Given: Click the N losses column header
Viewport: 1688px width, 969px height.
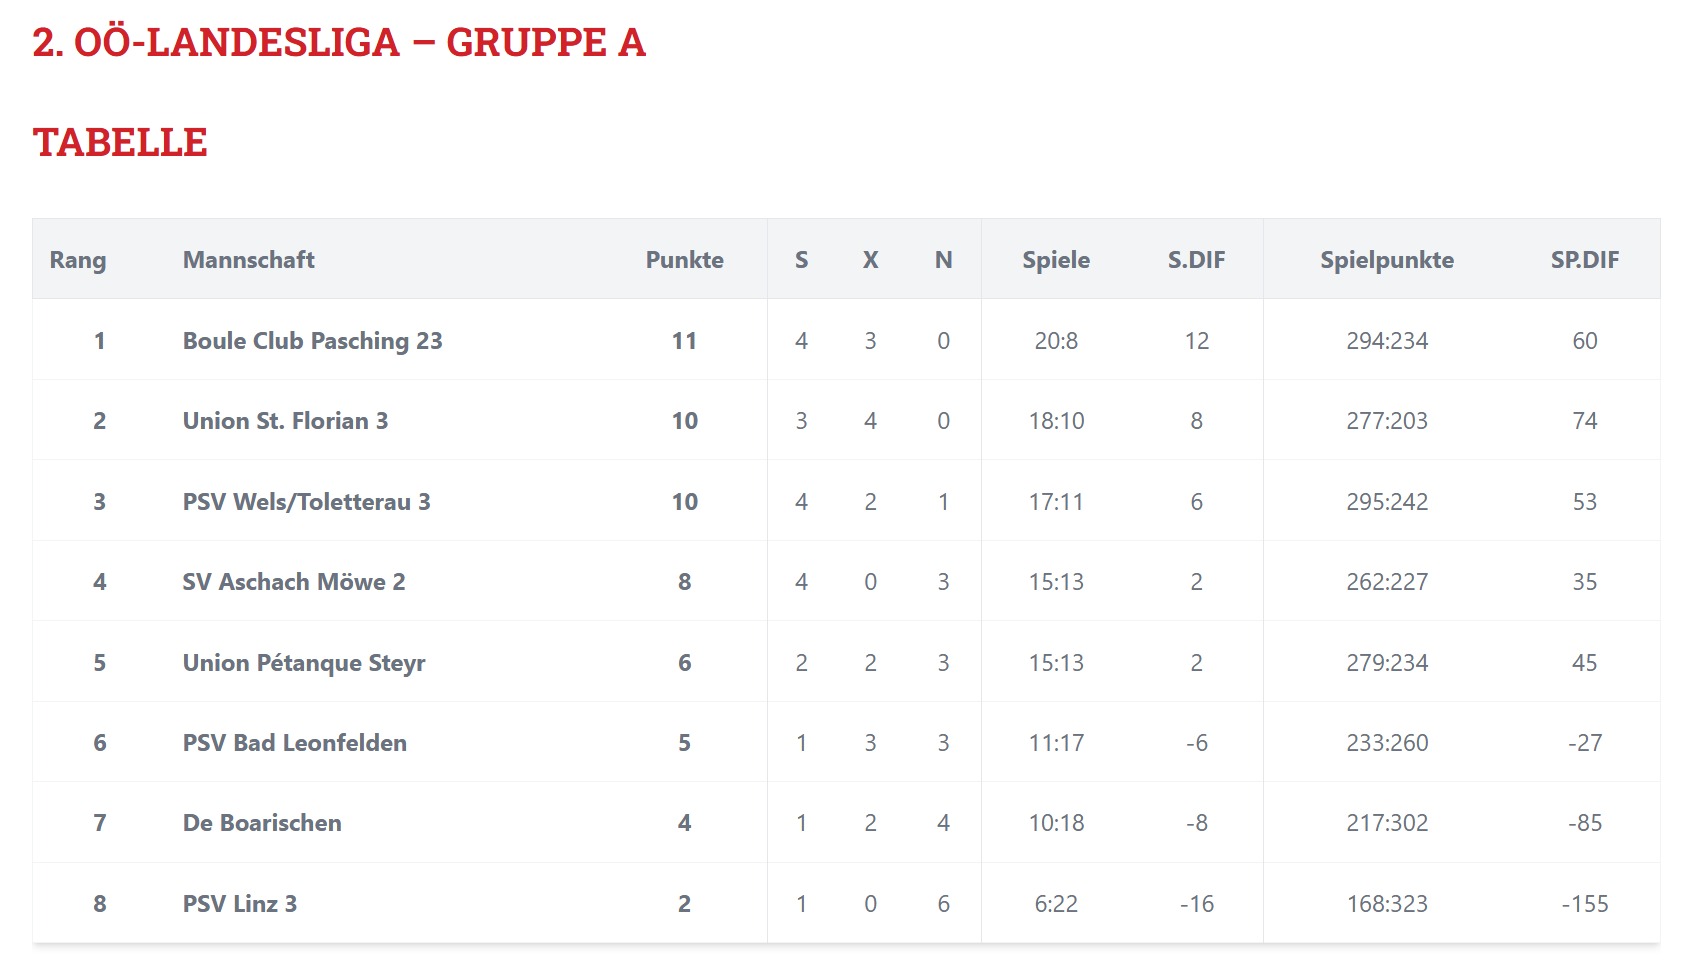Looking at the screenshot, I should pyautogui.click(x=943, y=260).
